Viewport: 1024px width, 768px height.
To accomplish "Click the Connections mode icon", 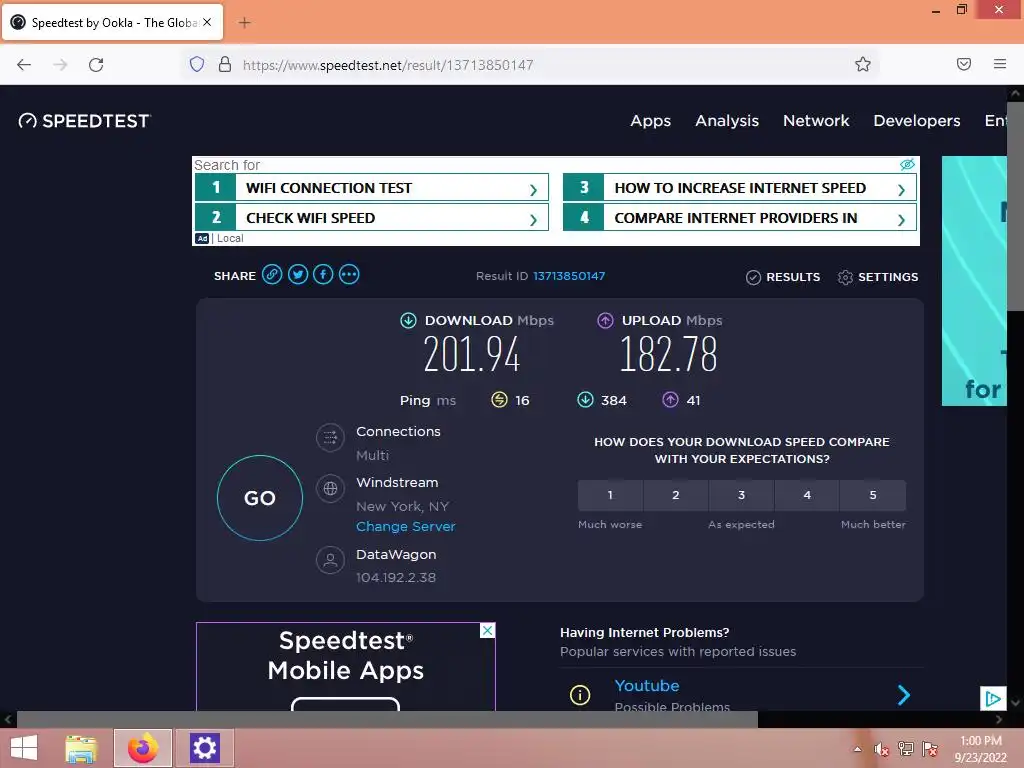I will tap(330, 438).
